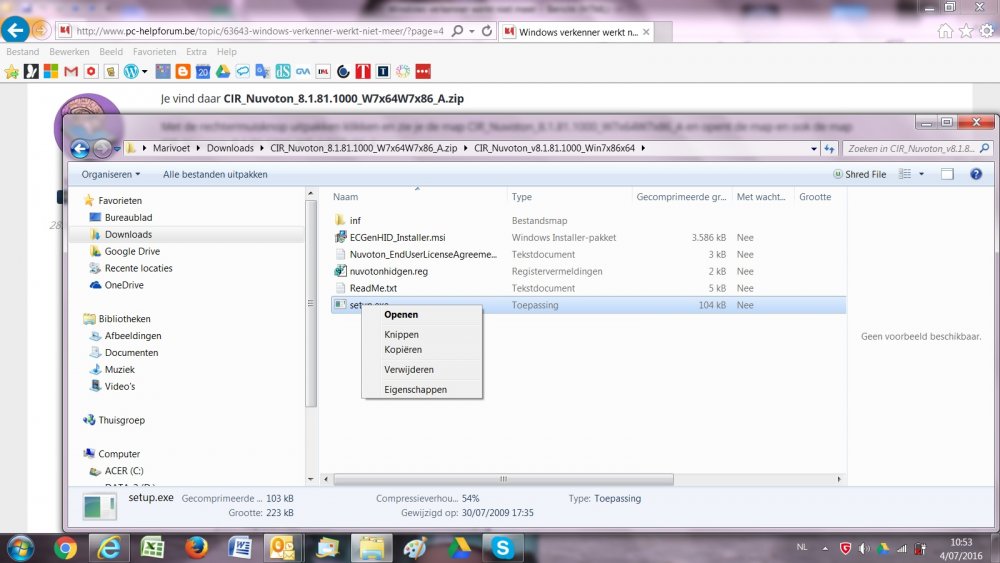
Task: Open the Extra menu in IE
Action: 196,52
